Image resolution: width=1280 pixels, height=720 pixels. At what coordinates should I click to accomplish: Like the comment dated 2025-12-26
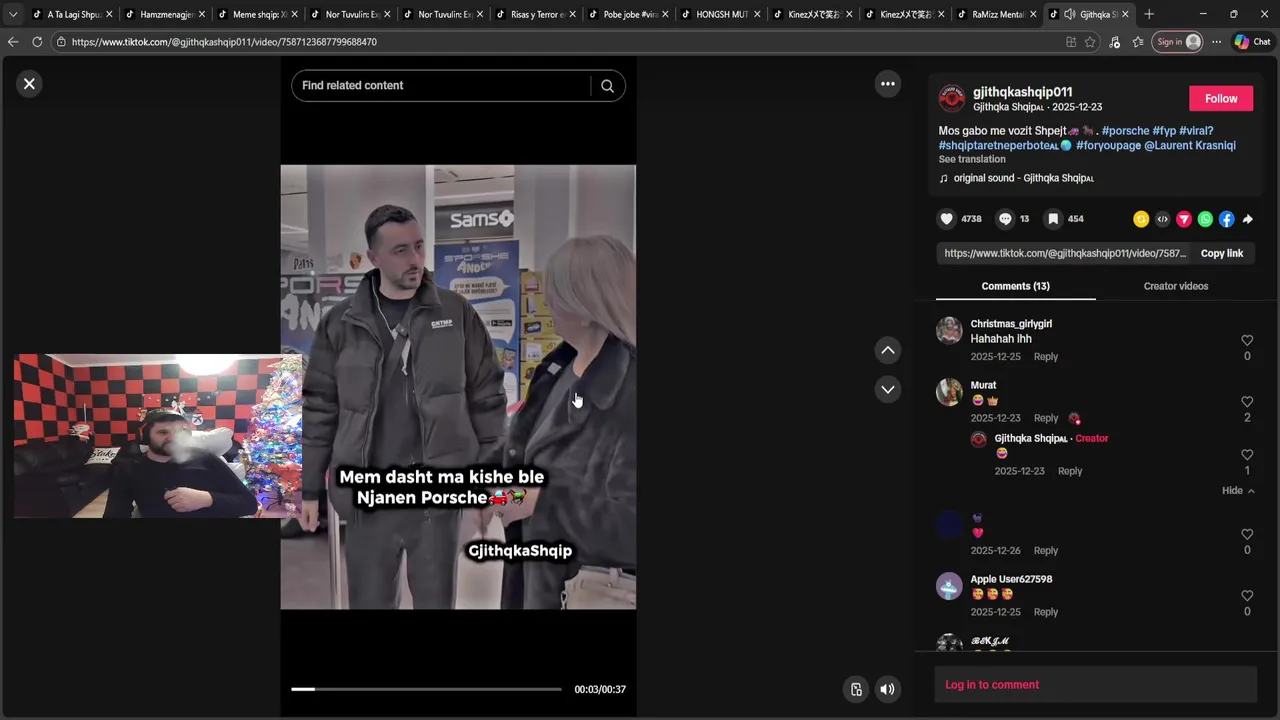click(x=1247, y=535)
